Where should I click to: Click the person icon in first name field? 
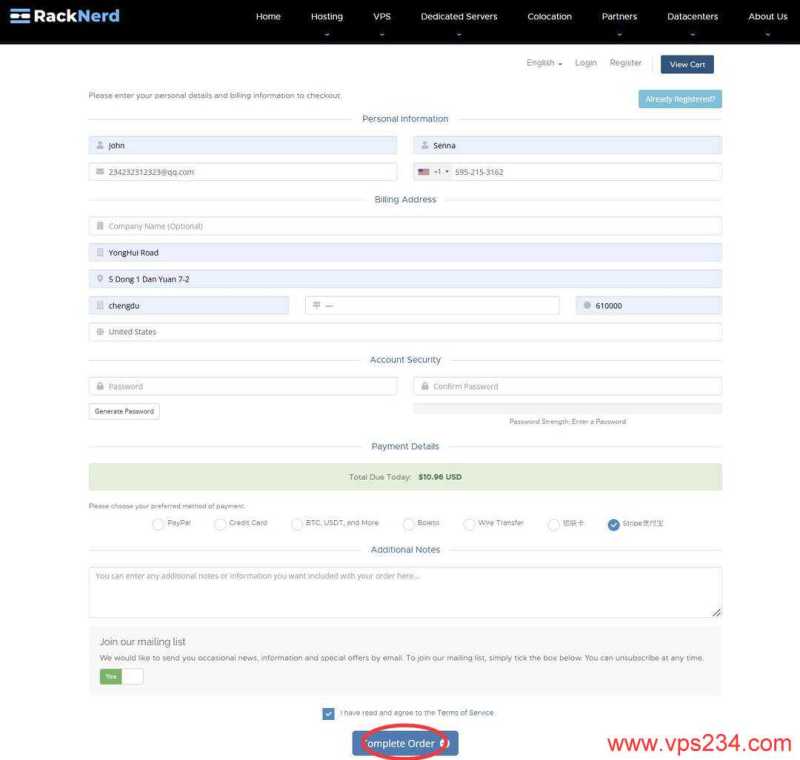100,145
